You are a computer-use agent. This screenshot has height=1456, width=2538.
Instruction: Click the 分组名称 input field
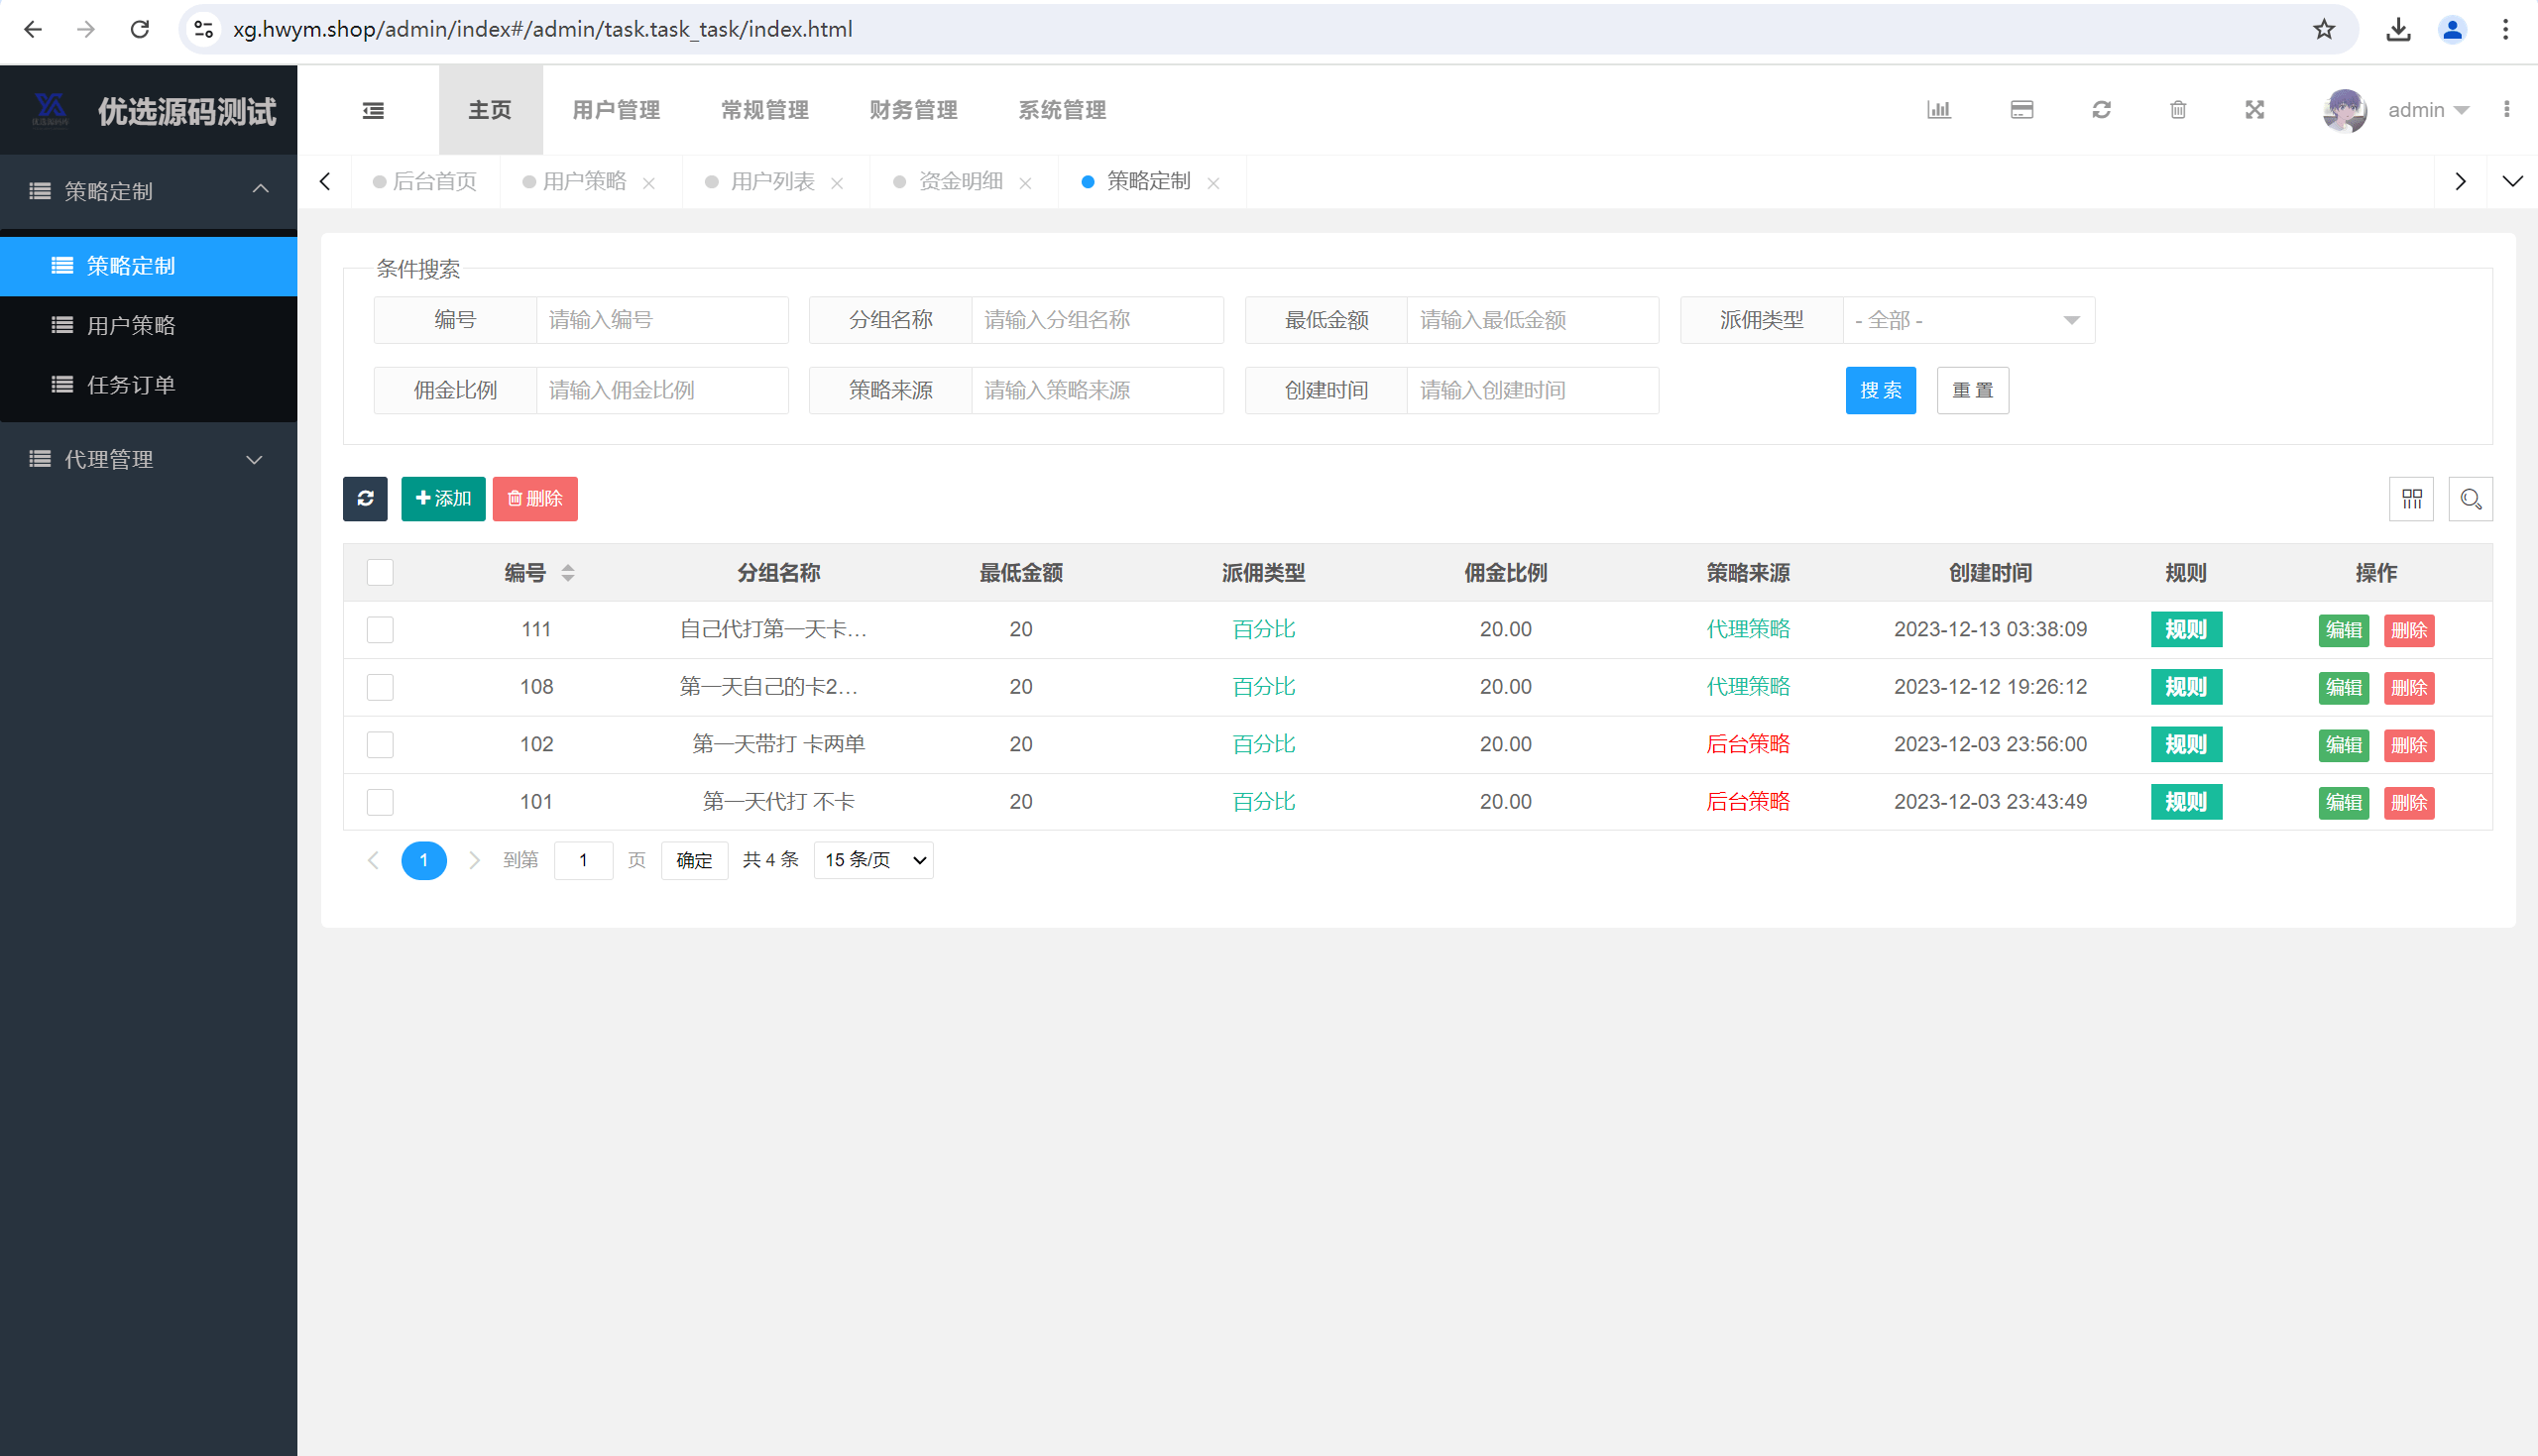[x=1096, y=320]
